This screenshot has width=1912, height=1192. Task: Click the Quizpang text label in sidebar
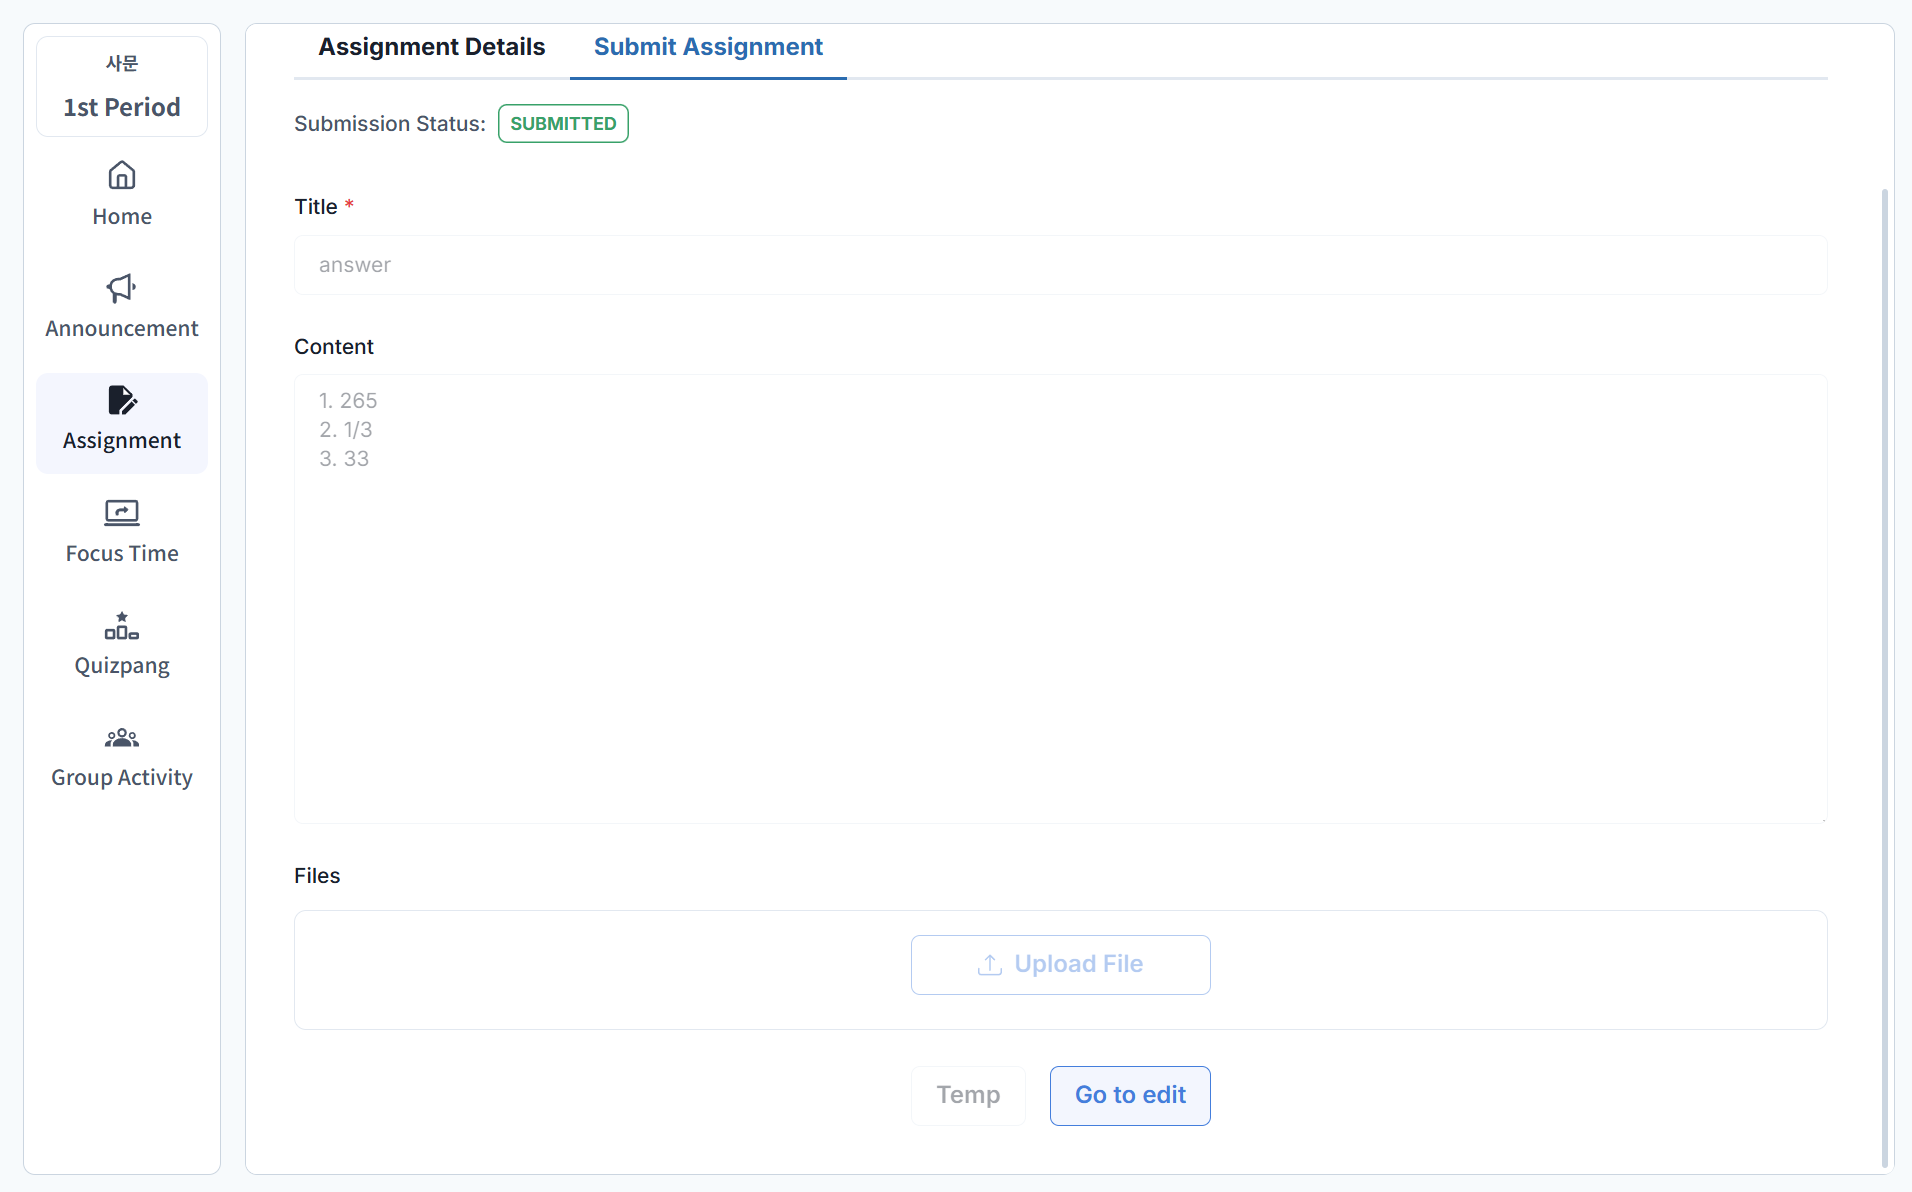122,666
